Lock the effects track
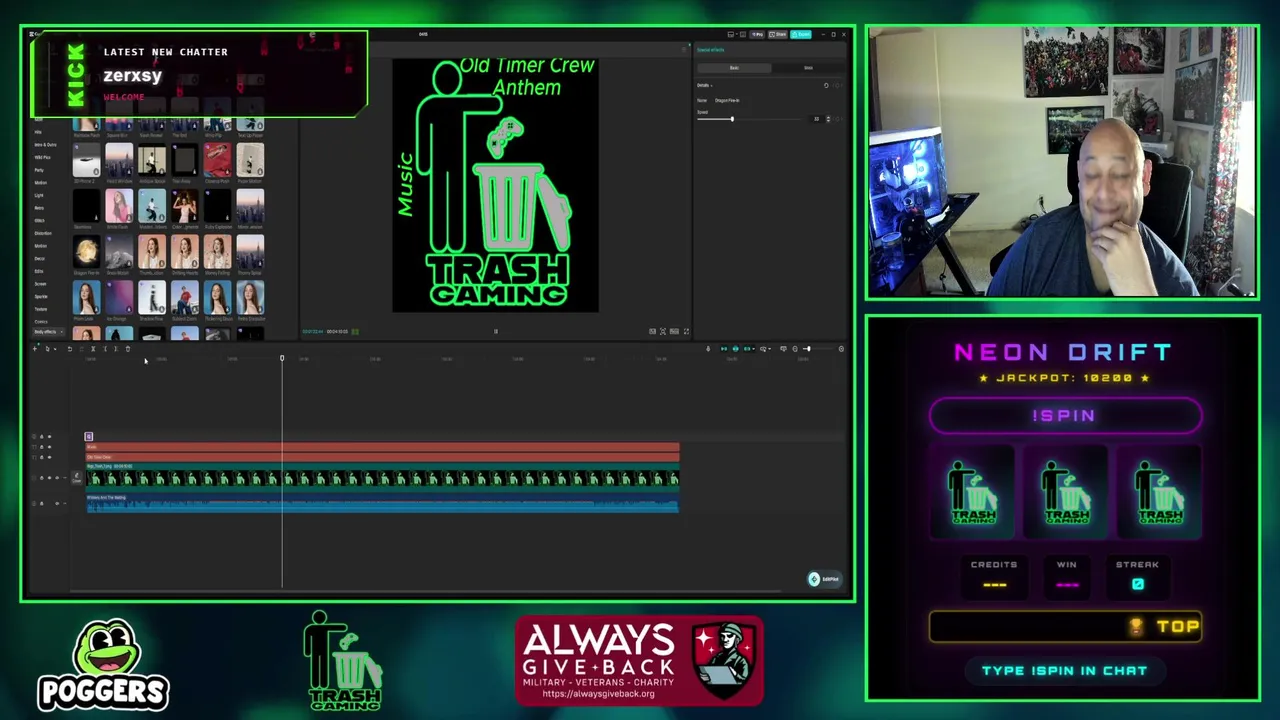Screen dimensions: 1280x720 click(42, 436)
